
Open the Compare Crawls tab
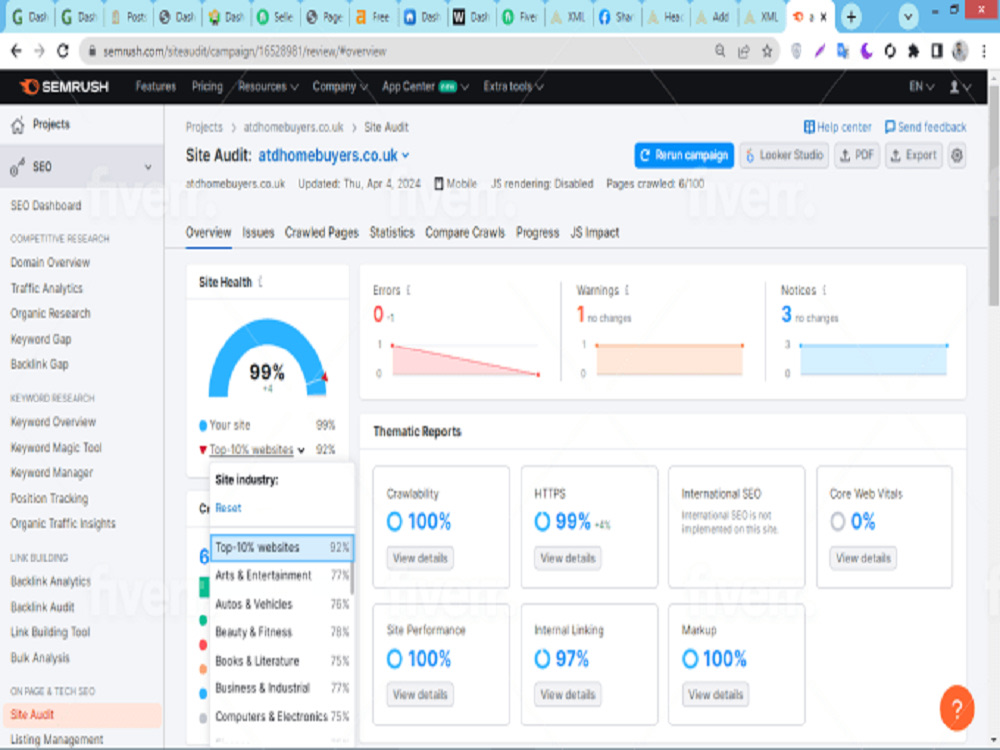(x=465, y=233)
